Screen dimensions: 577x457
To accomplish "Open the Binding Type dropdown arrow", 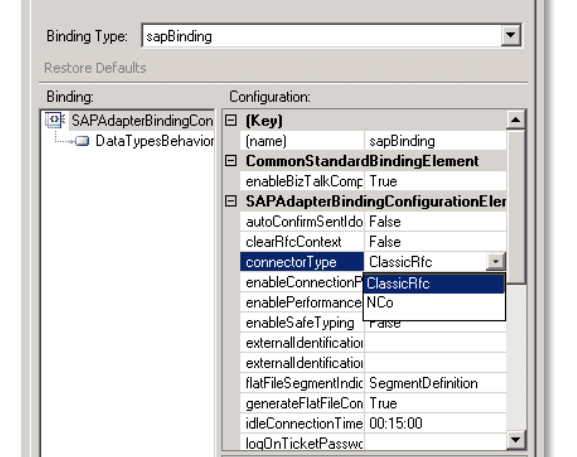I will pos(510,36).
